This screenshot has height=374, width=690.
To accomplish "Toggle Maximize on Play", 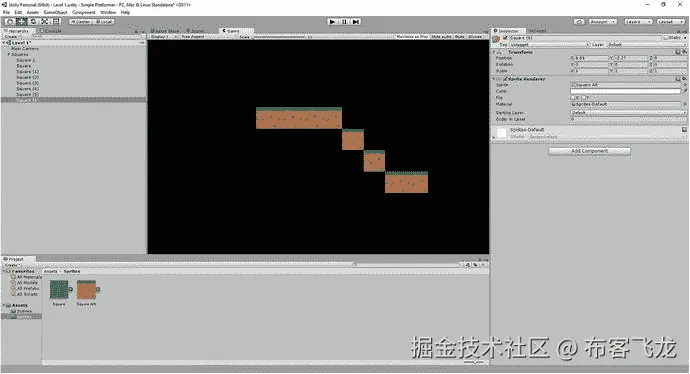I will [x=412, y=37].
